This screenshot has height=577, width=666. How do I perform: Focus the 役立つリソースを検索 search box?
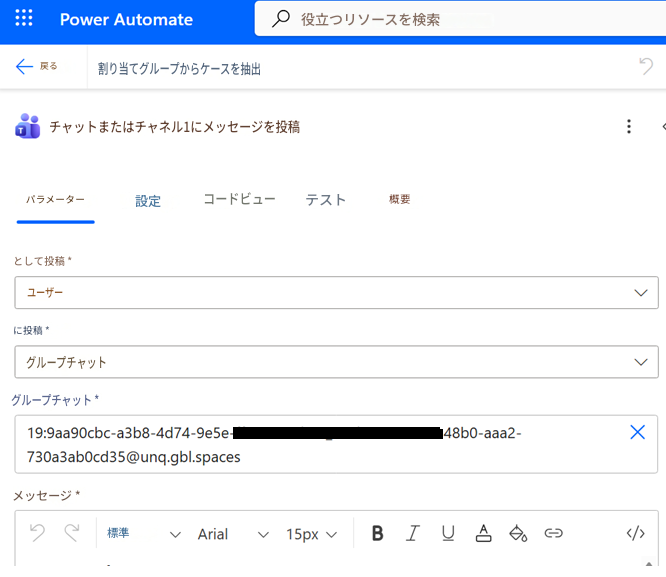point(460,19)
